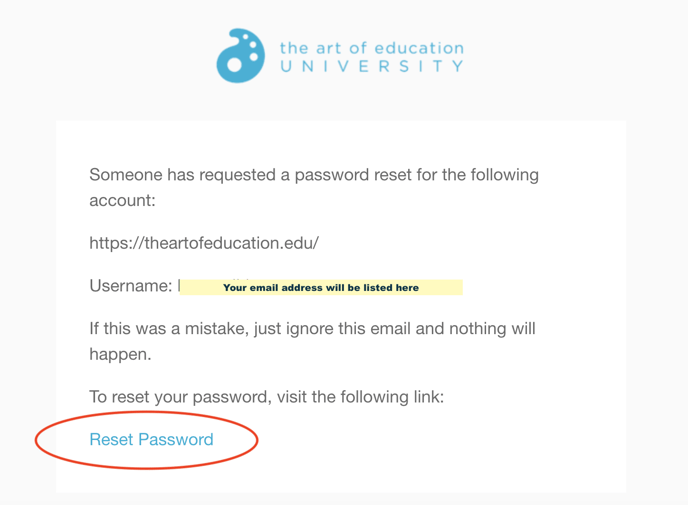The height and width of the screenshot is (505, 688).
Task: Click the word "account:" in first paragraph
Action: tap(122, 201)
